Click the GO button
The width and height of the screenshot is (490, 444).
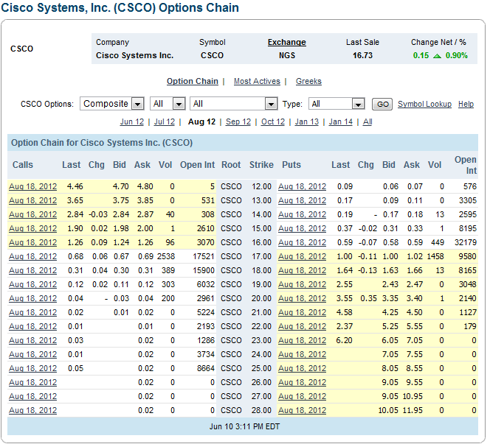[382, 104]
